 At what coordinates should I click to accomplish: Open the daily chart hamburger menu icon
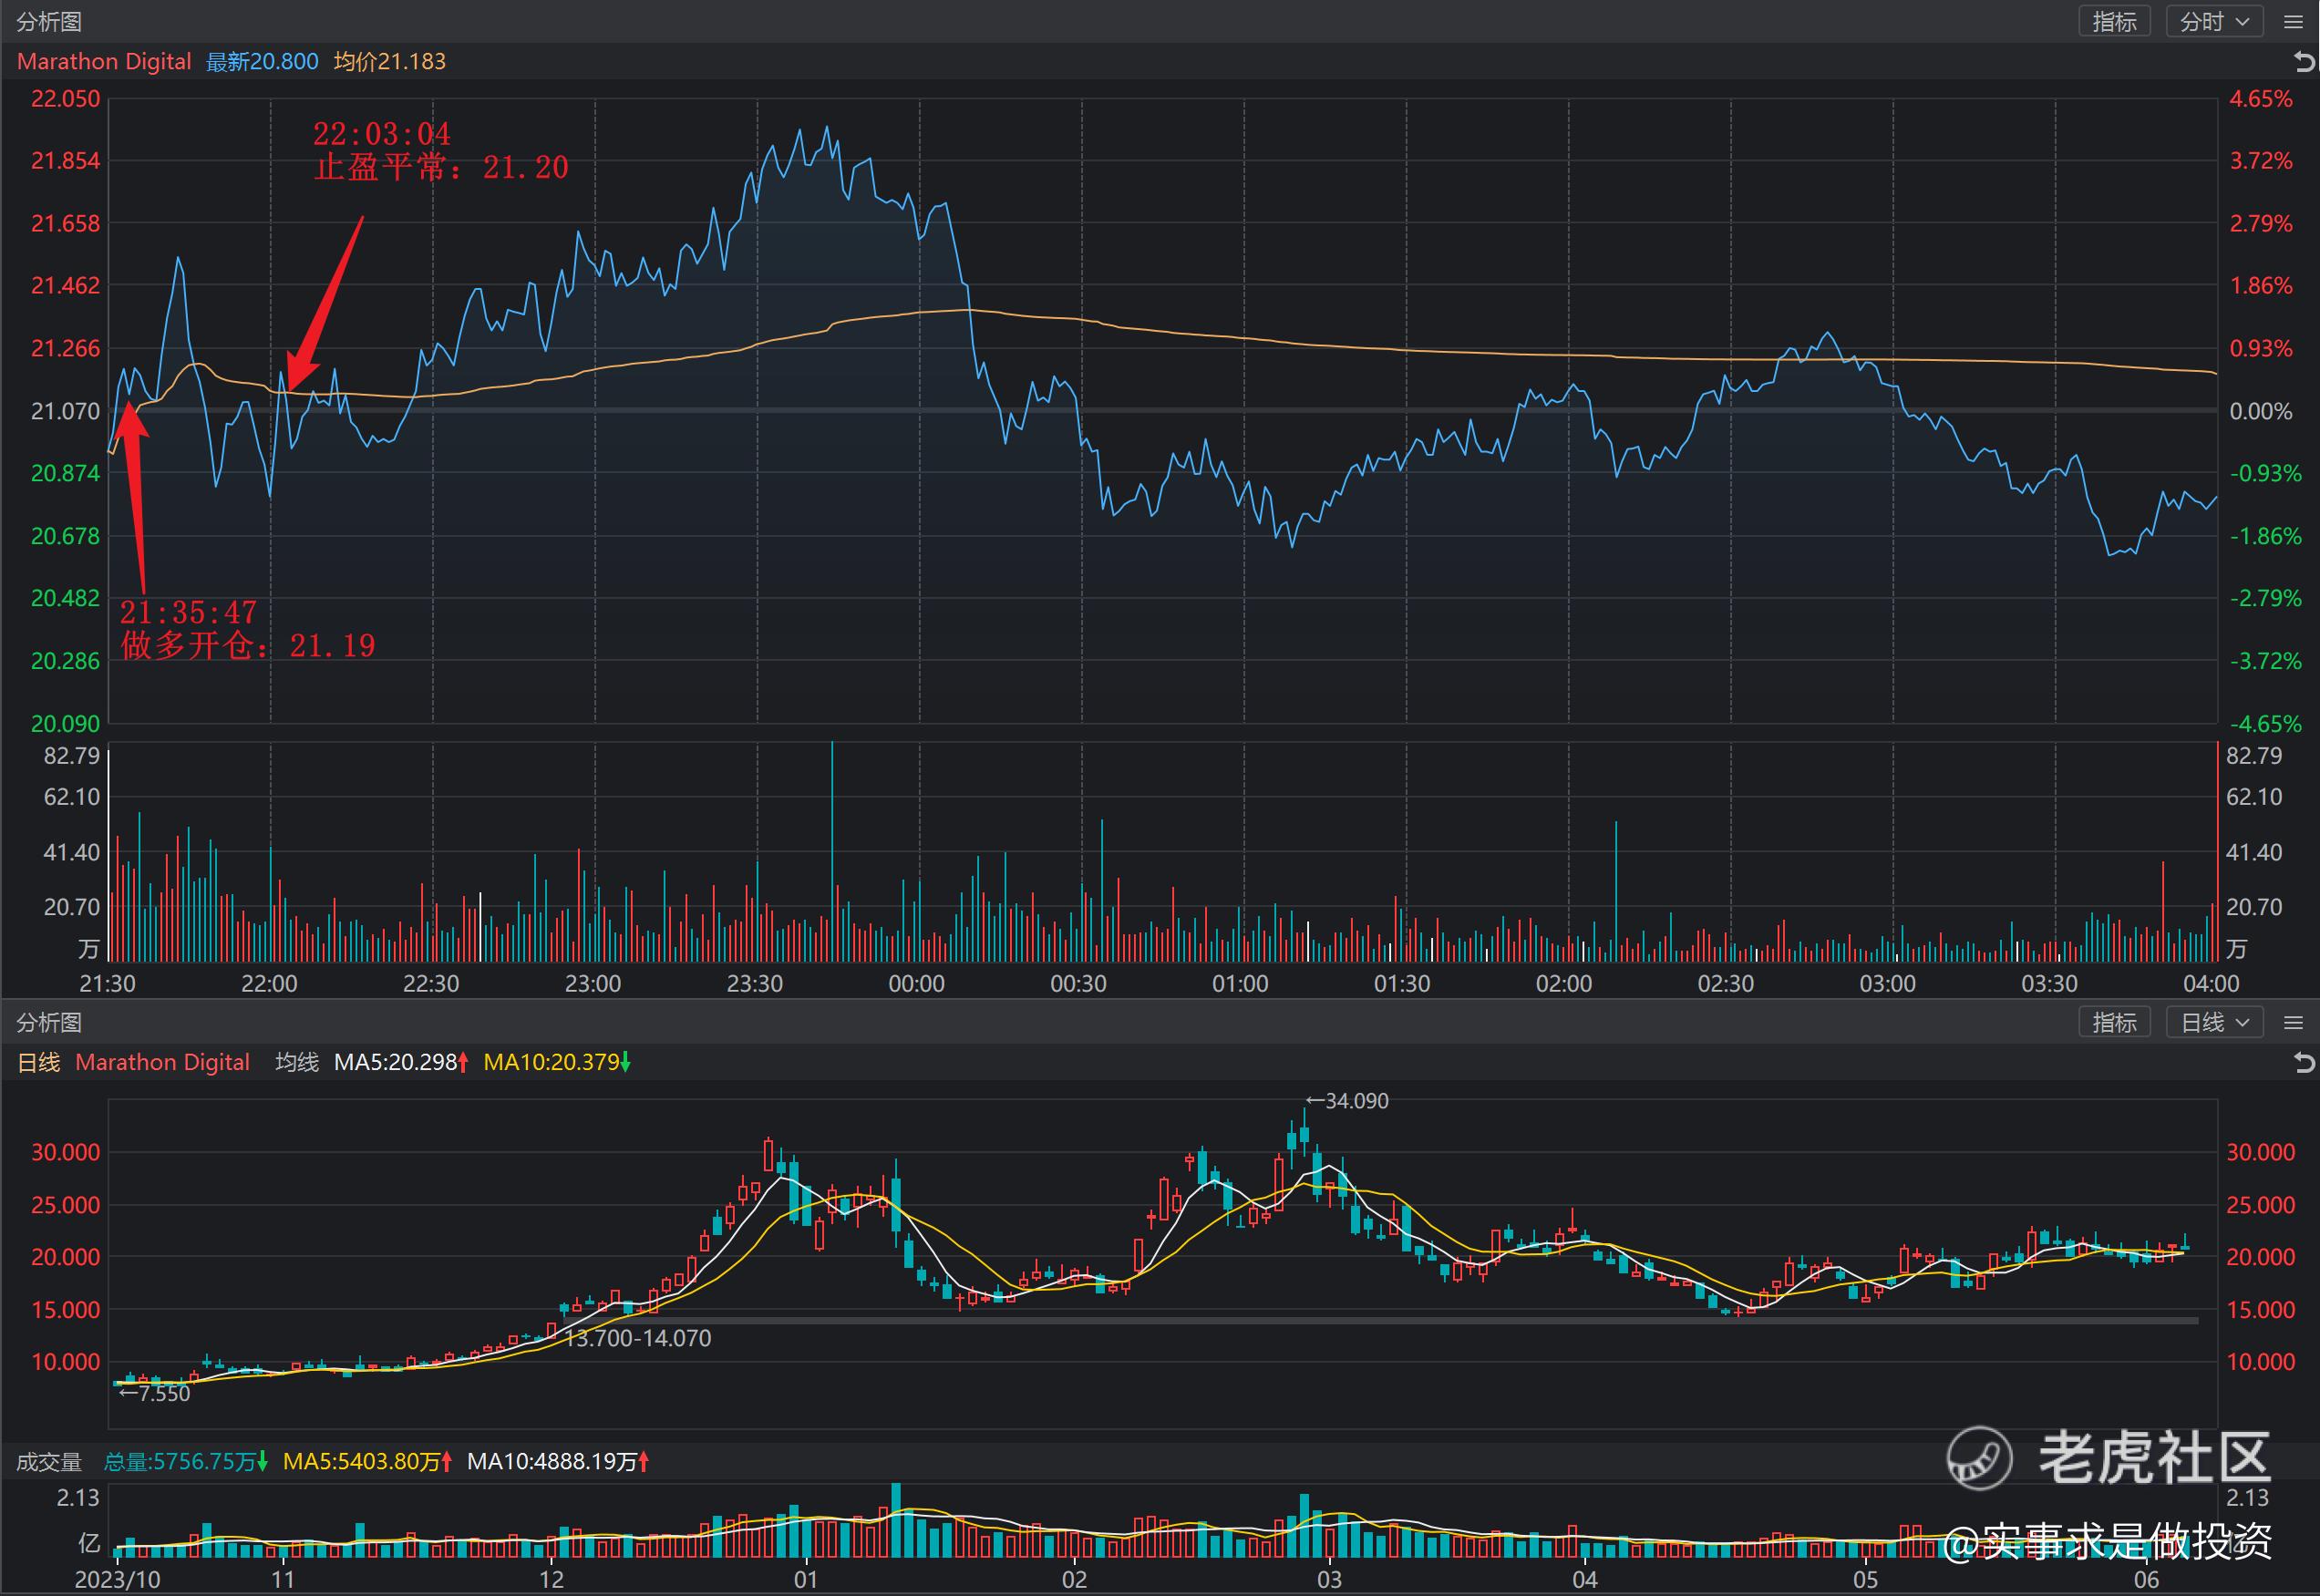click(x=2294, y=1023)
